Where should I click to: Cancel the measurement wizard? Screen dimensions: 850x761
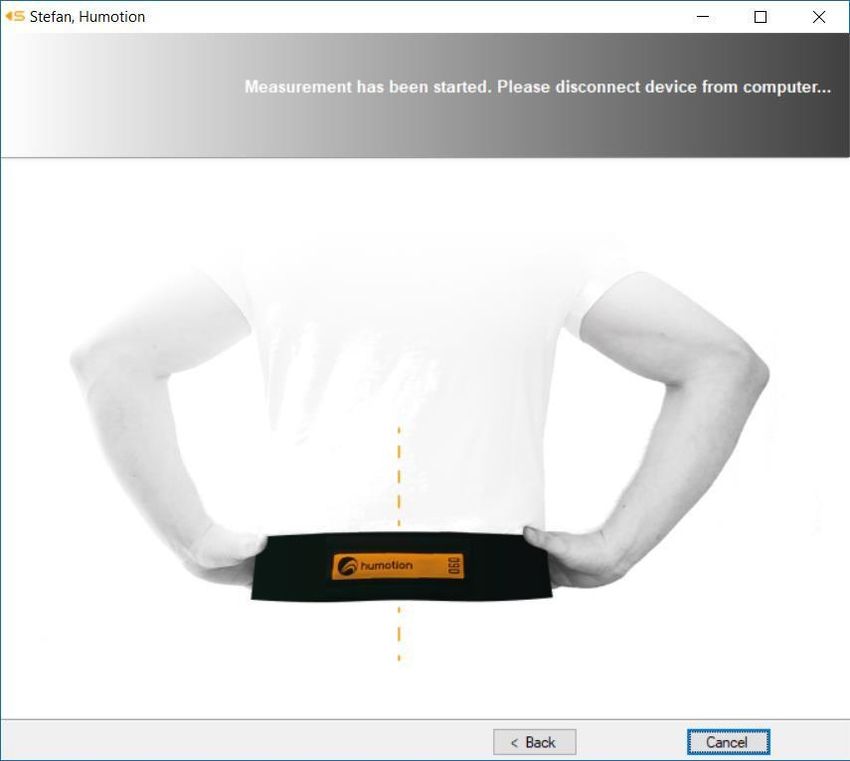[x=727, y=742]
